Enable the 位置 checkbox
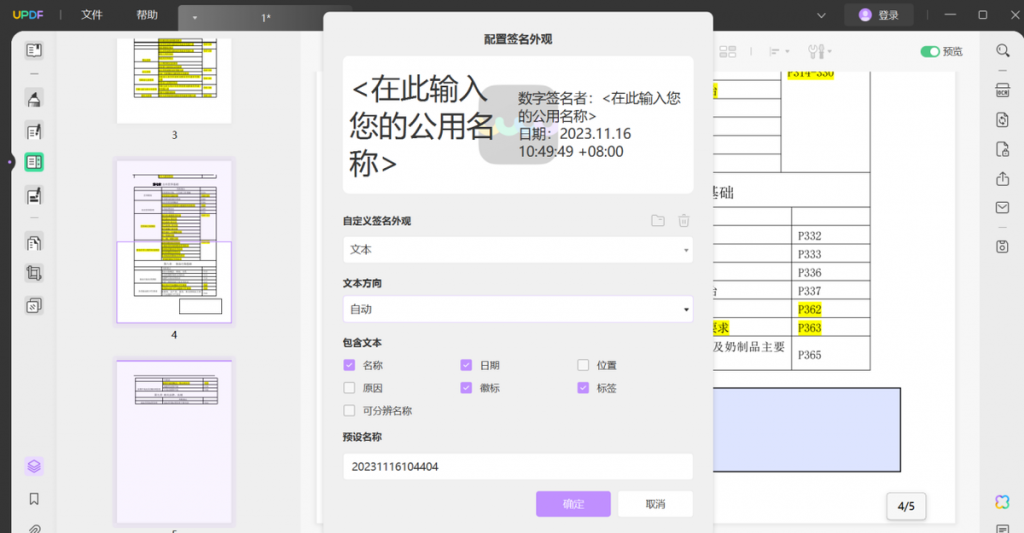This screenshot has height=533, width=1024. [x=583, y=365]
